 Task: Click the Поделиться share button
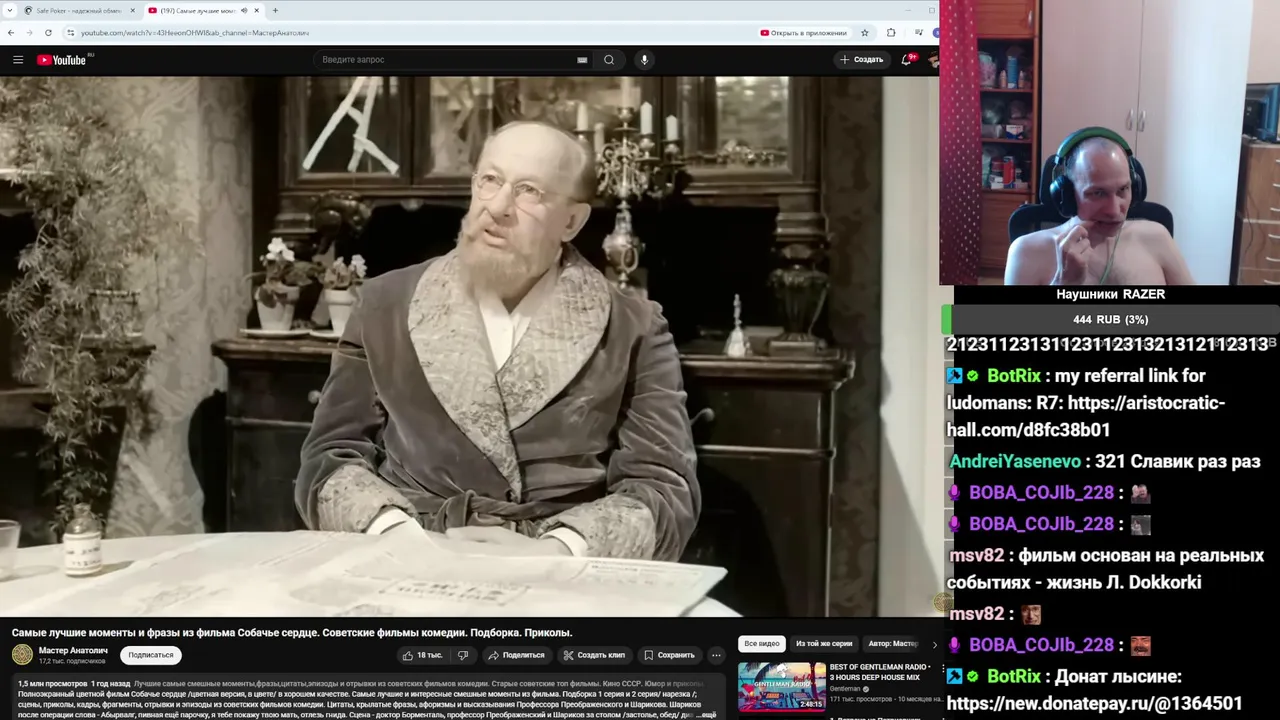(x=516, y=655)
